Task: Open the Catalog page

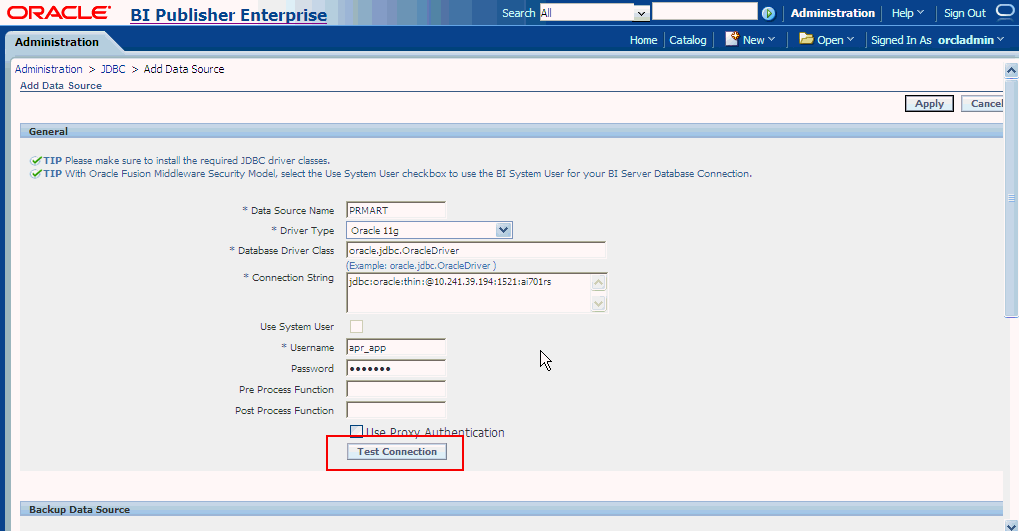Action: [x=688, y=40]
